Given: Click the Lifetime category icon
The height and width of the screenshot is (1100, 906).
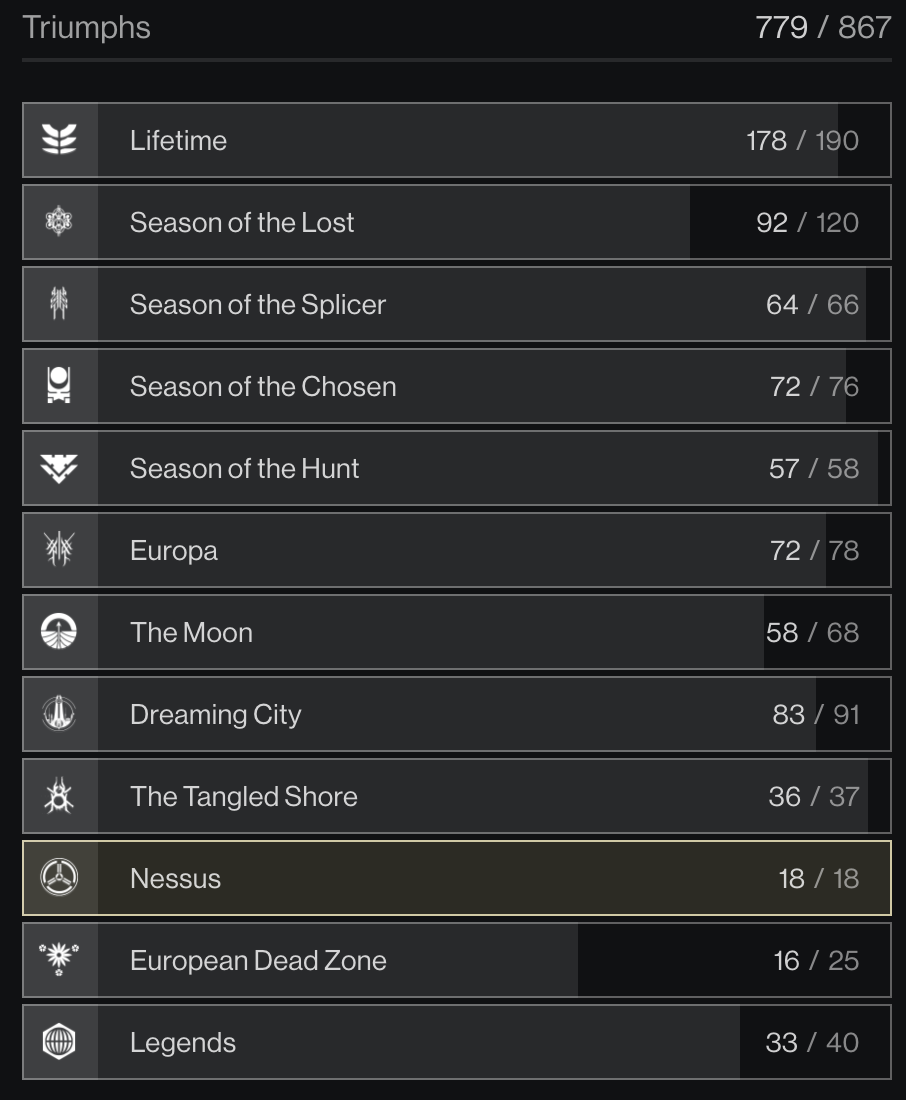Looking at the screenshot, I should point(59,140).
